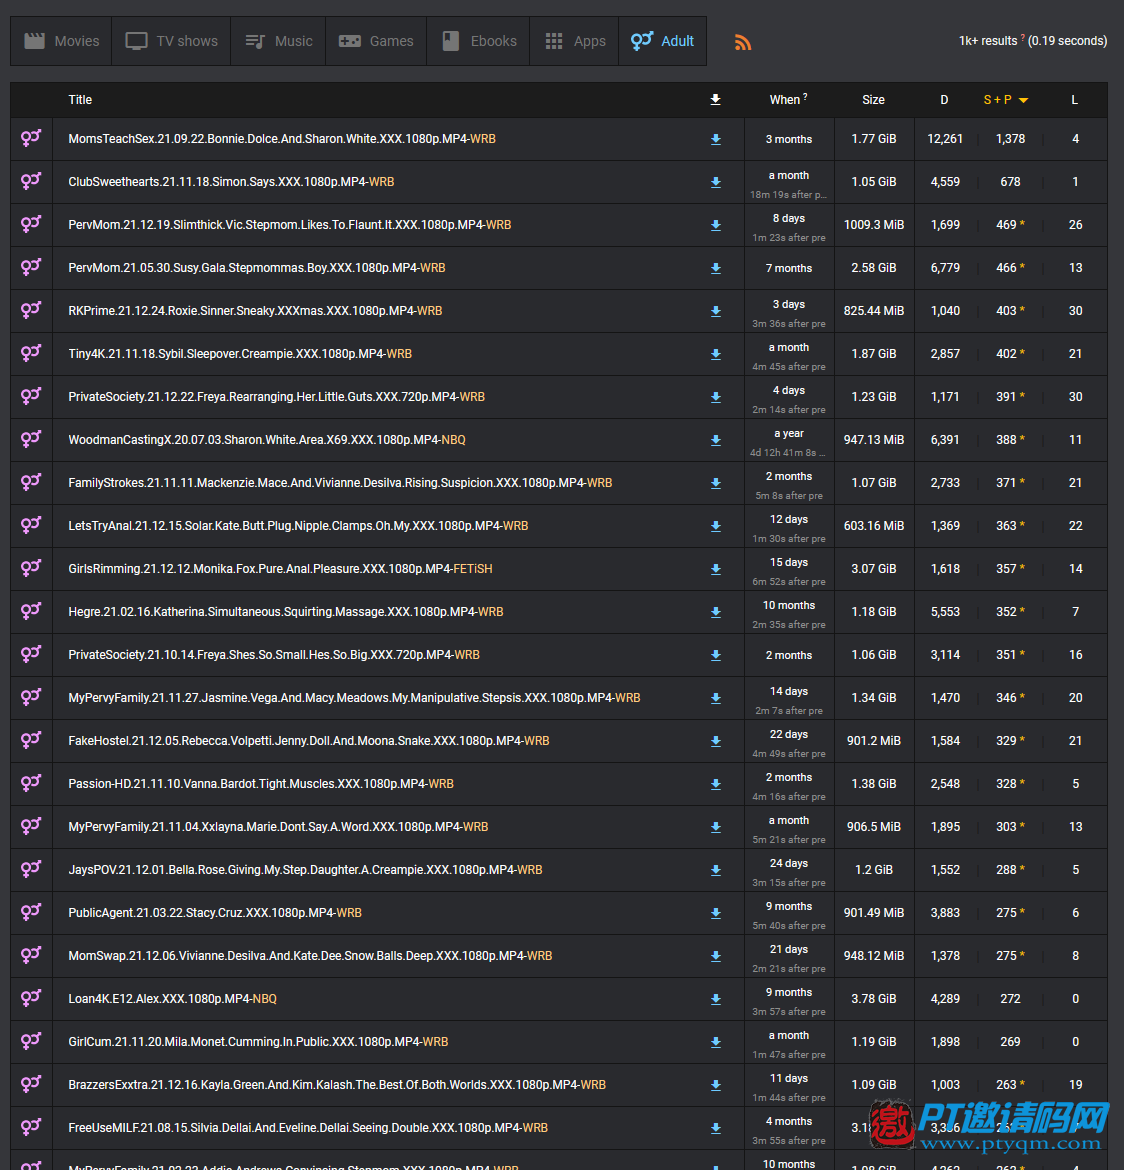This screenshot has width=1124, height=1170.
Task: Download the 948.12 MiB torrent
Action: (716, 957)
